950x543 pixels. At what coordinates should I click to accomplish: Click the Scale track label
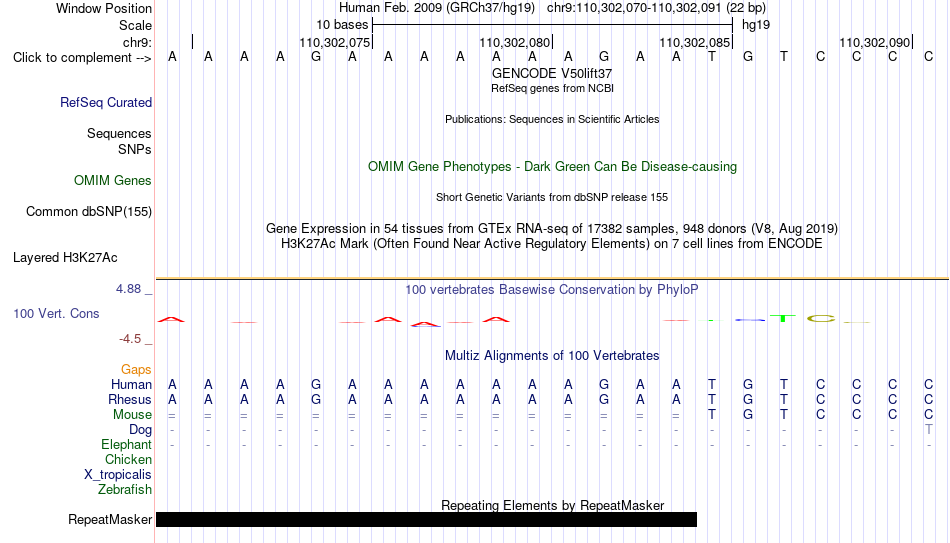point(136,25)
